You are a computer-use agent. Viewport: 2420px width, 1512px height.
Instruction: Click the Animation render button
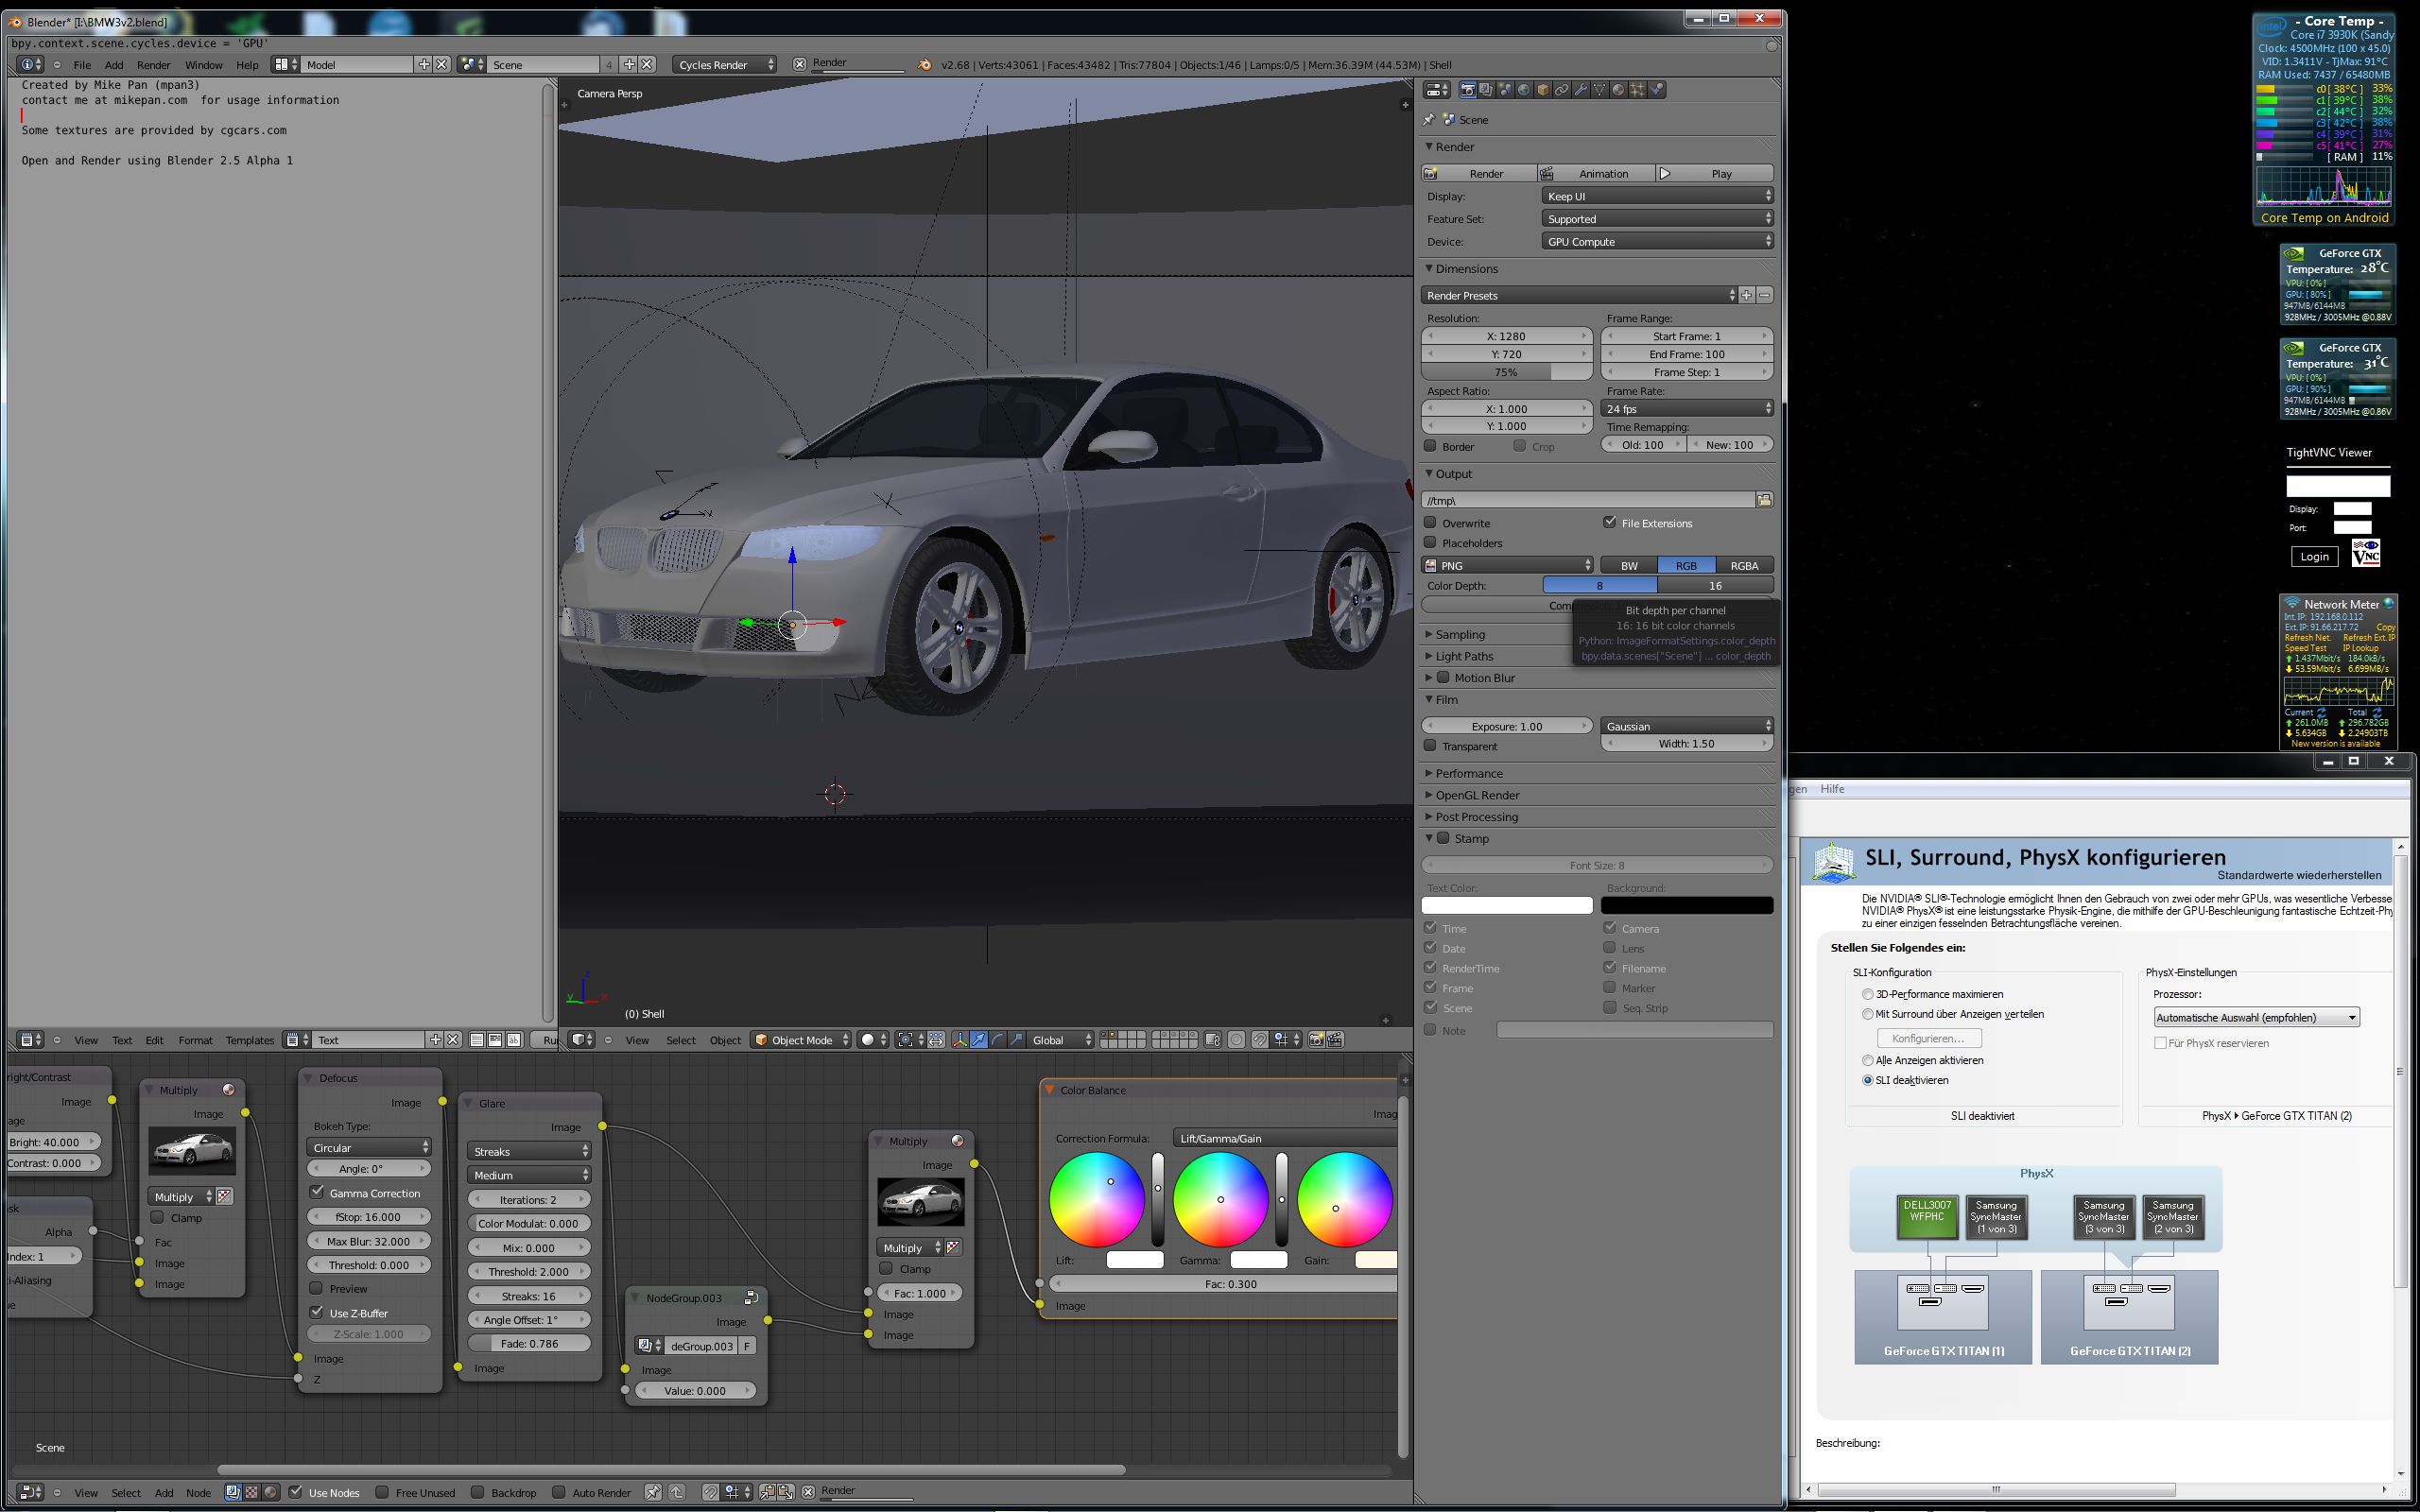click(1596, 174)
